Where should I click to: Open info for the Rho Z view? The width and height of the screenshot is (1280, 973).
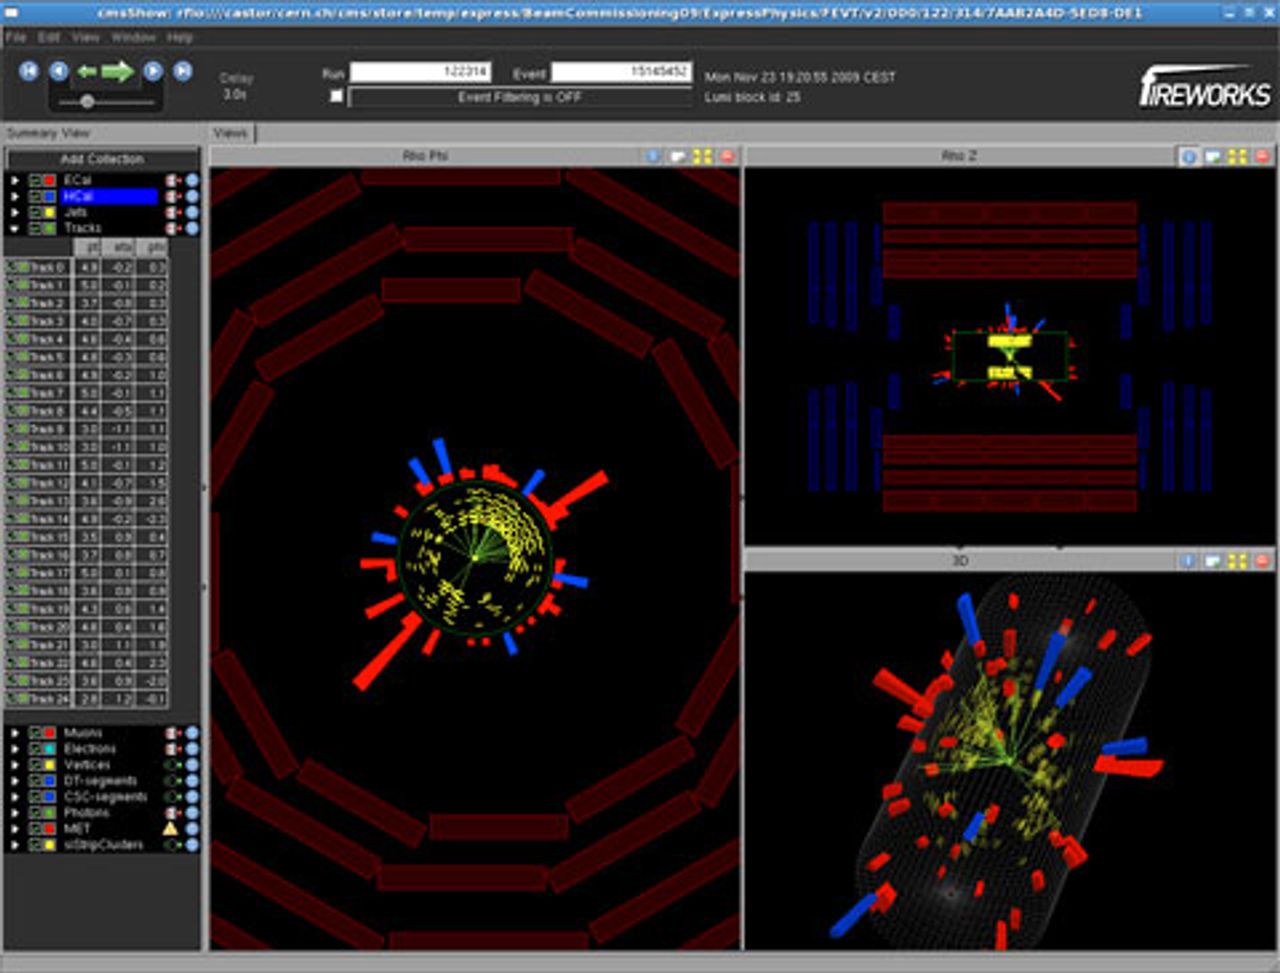[x=1189, y=156]
